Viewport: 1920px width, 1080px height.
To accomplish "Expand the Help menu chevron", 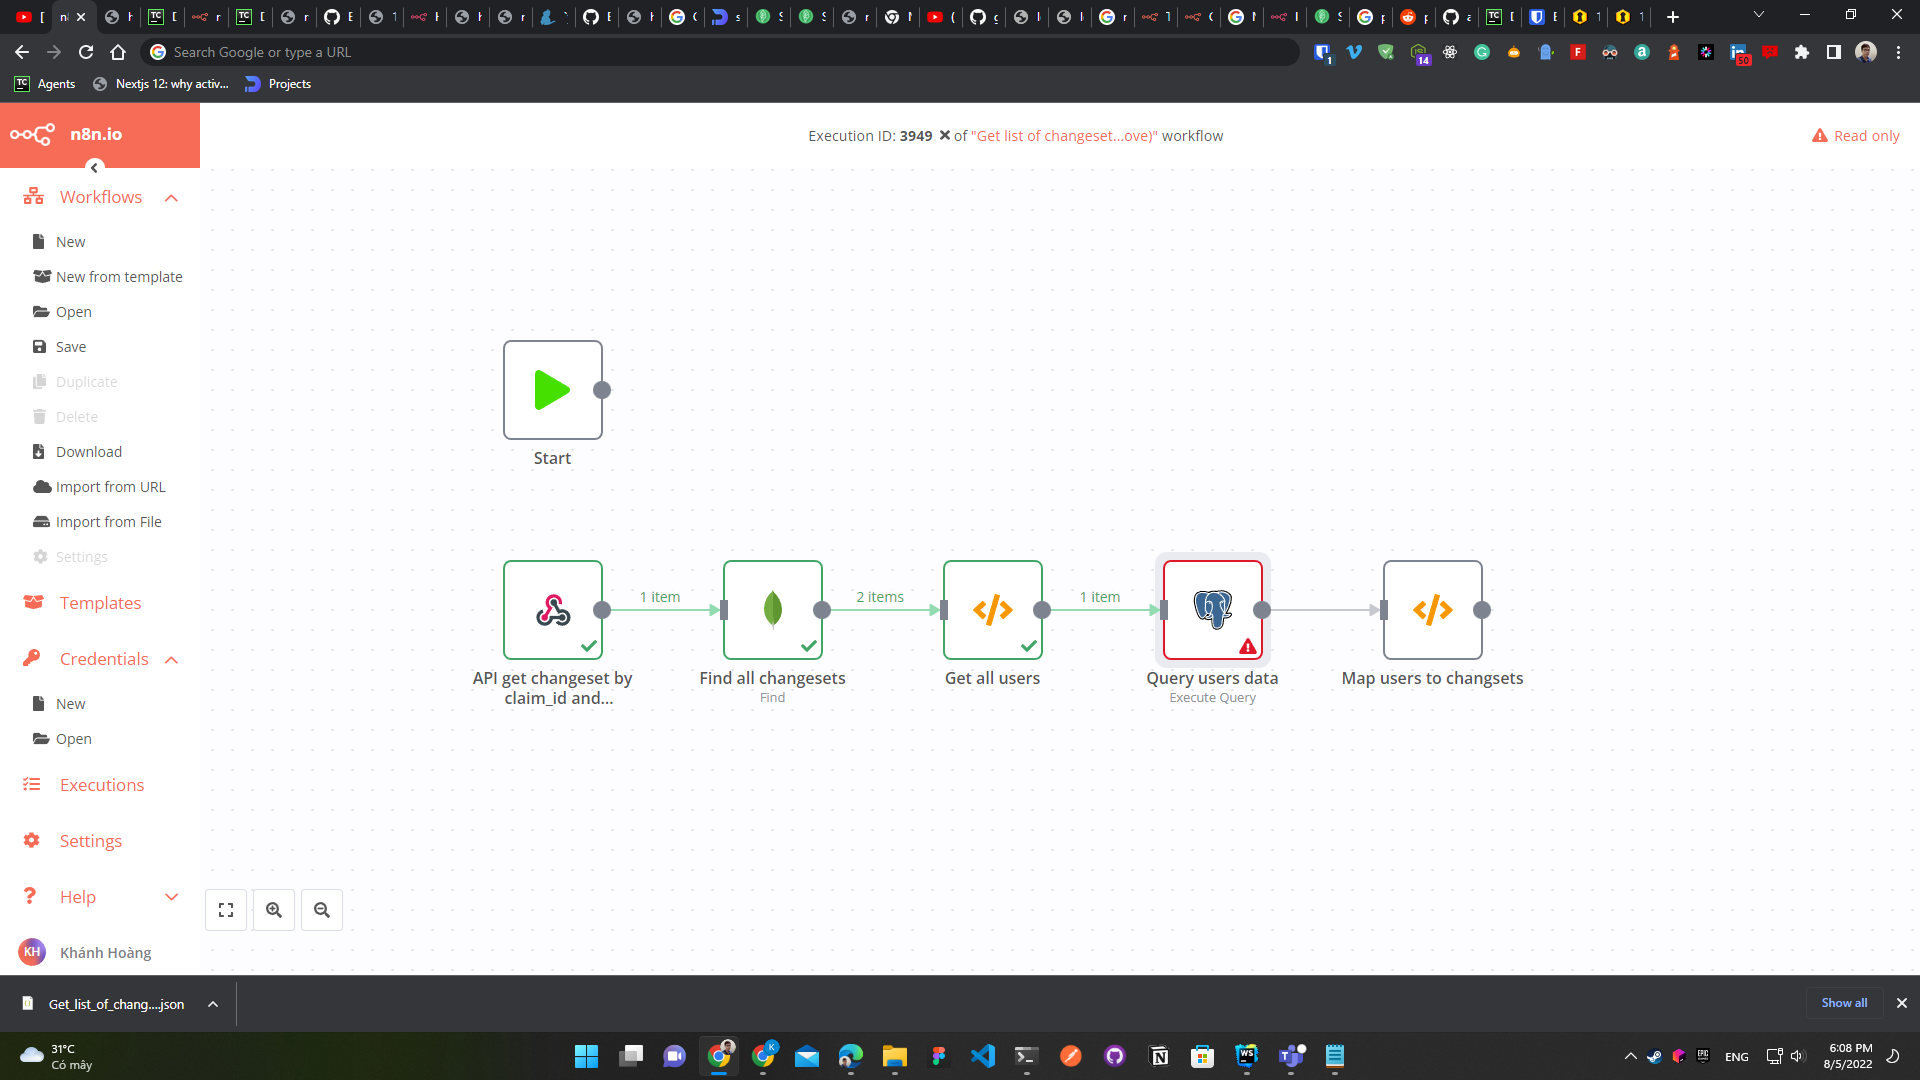I will (171, 897).
